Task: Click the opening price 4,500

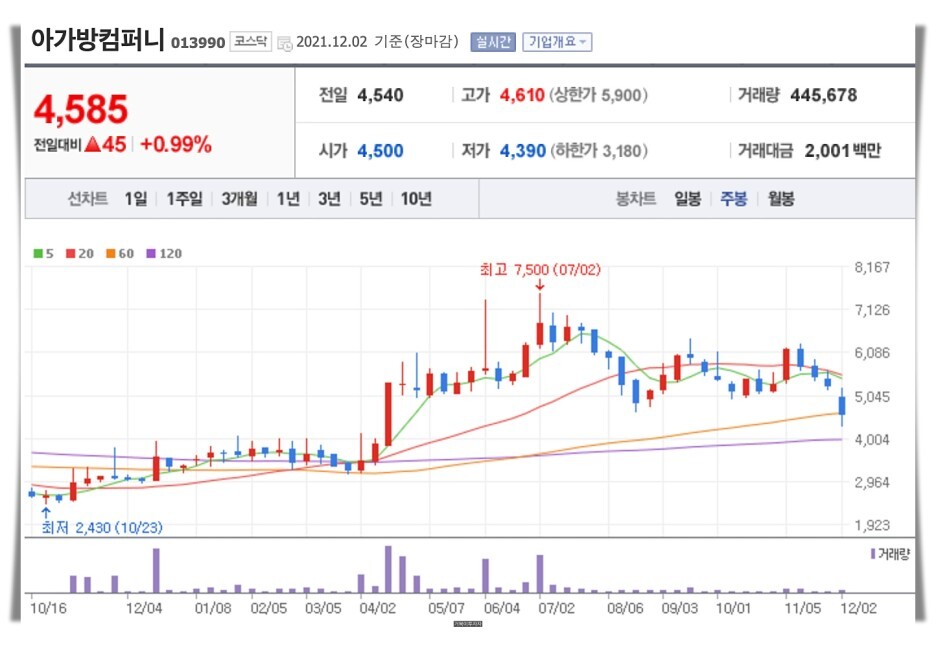Action: [380, 151]
